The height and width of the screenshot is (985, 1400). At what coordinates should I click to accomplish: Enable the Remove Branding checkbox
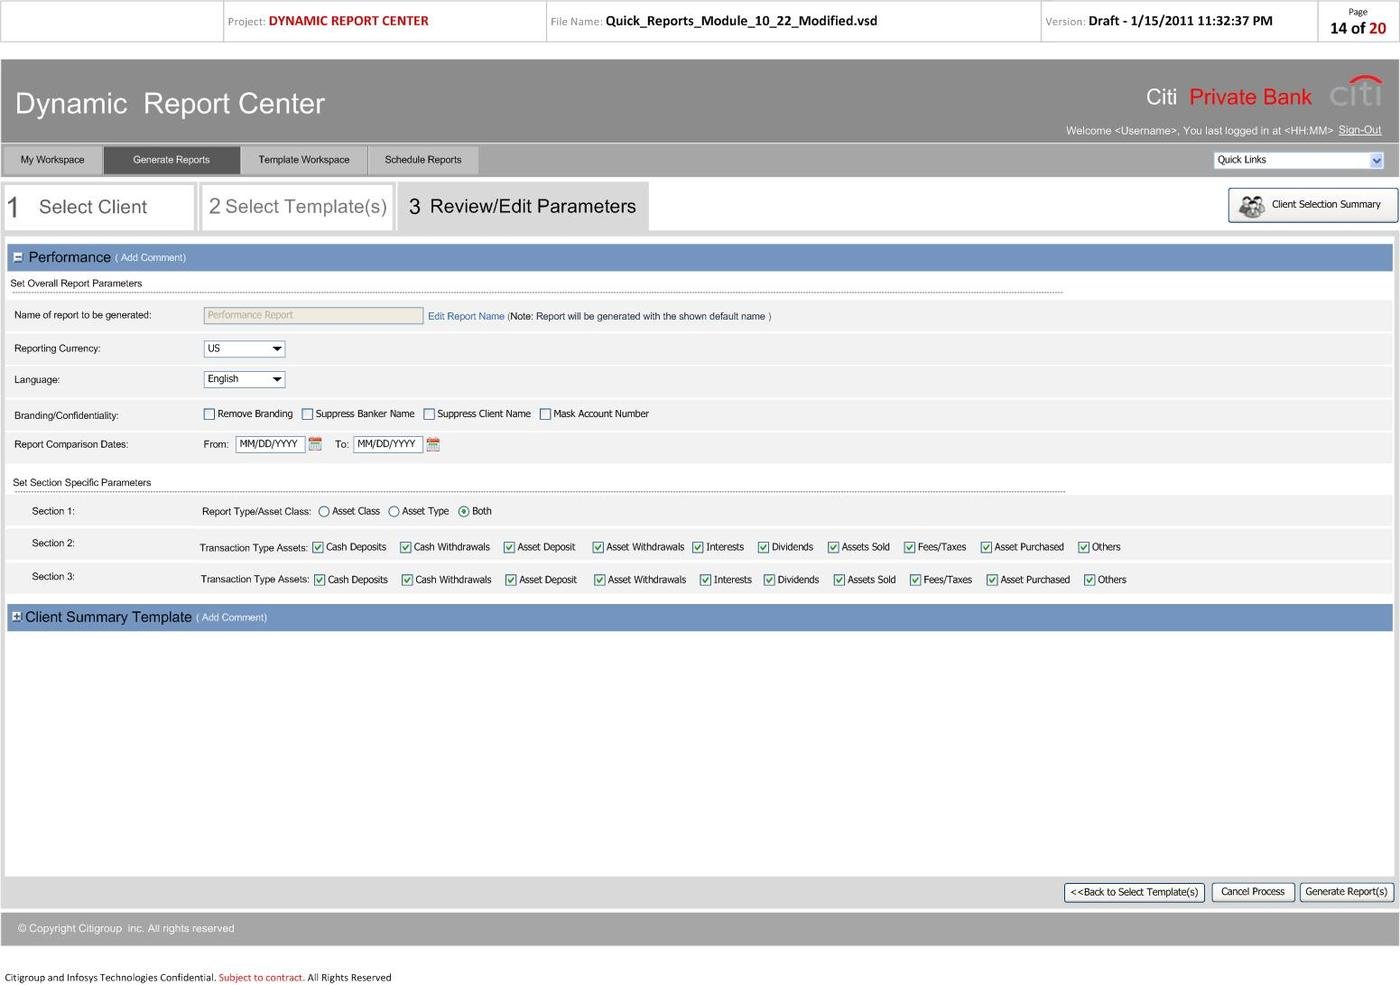pos(209,413)
